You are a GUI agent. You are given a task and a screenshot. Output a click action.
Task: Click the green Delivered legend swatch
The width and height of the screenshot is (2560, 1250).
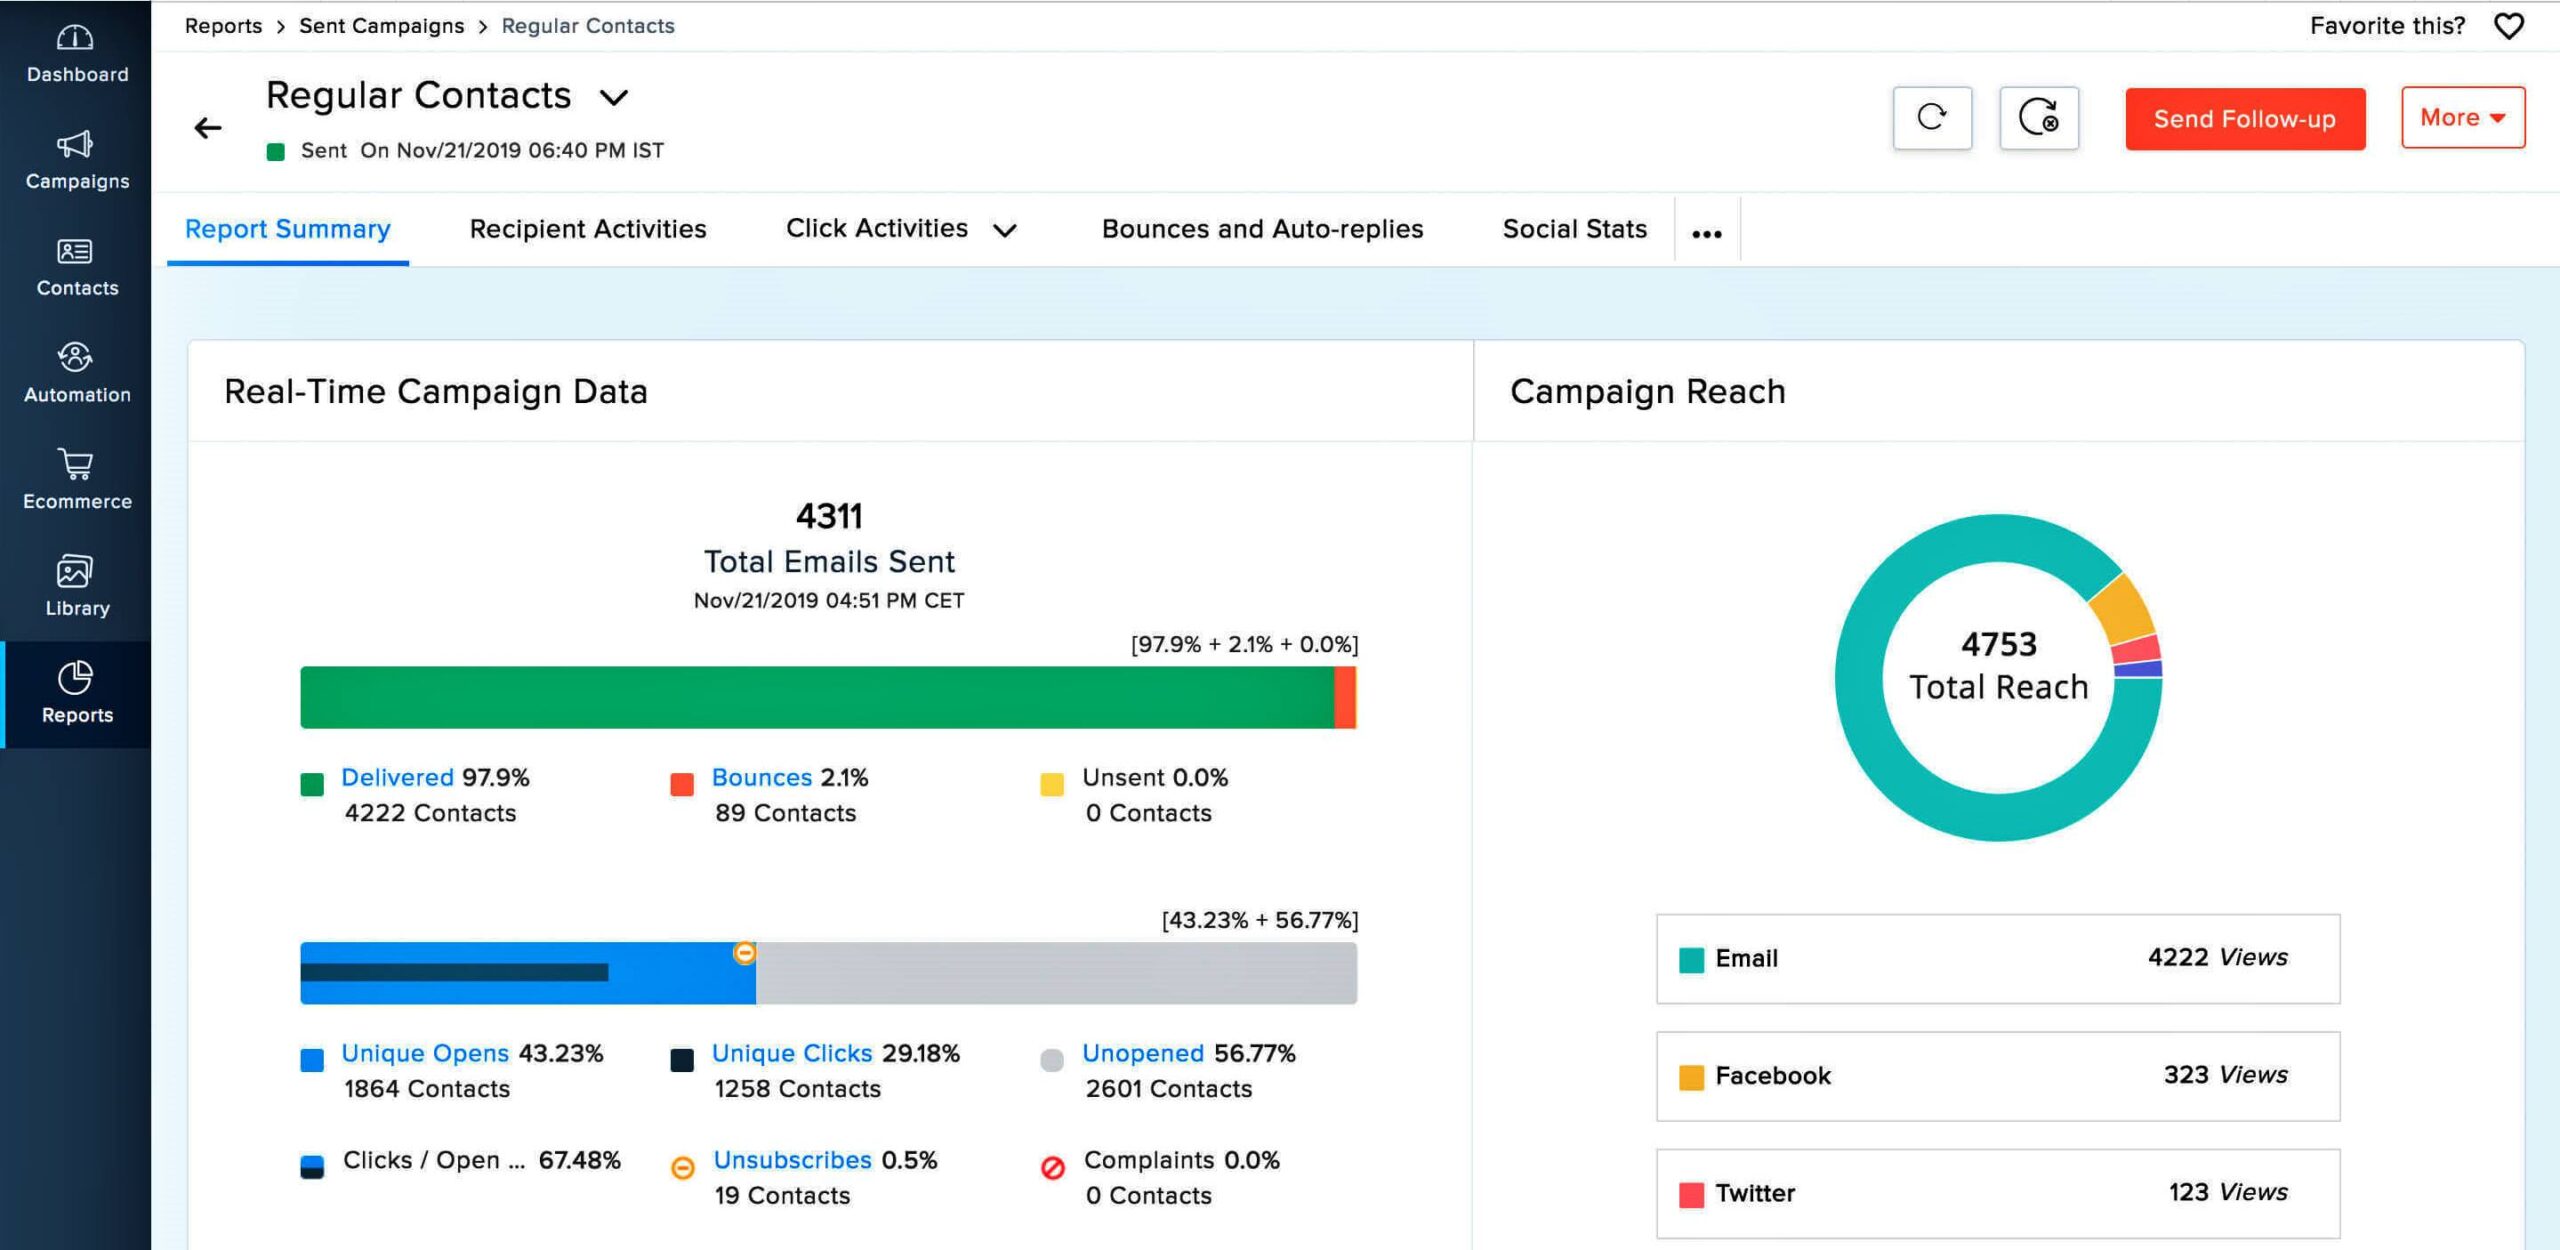click(x=312, y=785)
